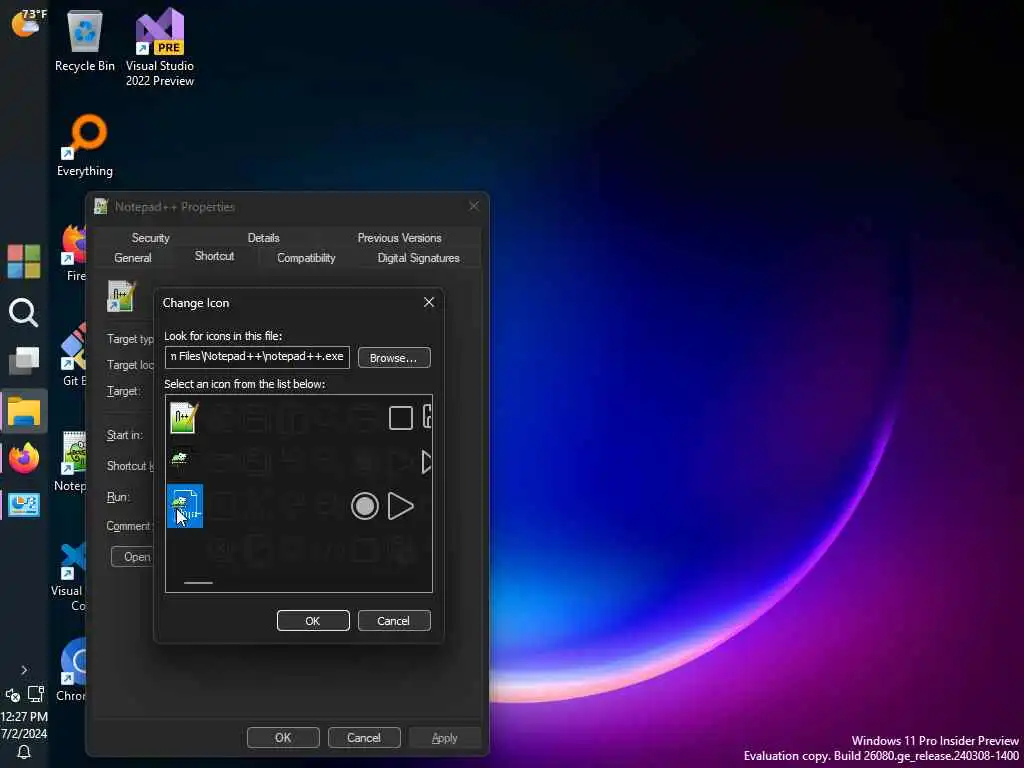Open the notifications bell
Image resolution: width=1024 pixels, height=768 pixels.
(24, 752)
